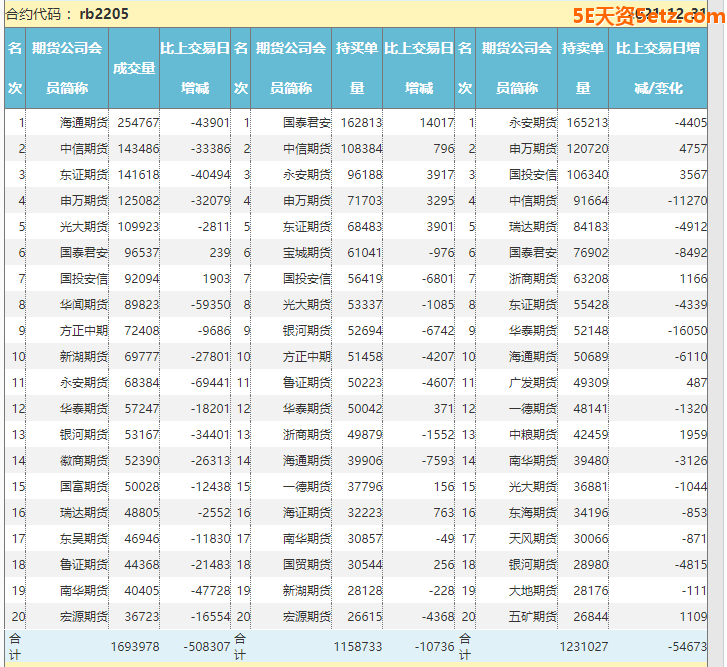Image resolution: width=727 pixels, height=667 pixels.
Task: Select 国贸期货 member name cell
Action: (306, 564)
